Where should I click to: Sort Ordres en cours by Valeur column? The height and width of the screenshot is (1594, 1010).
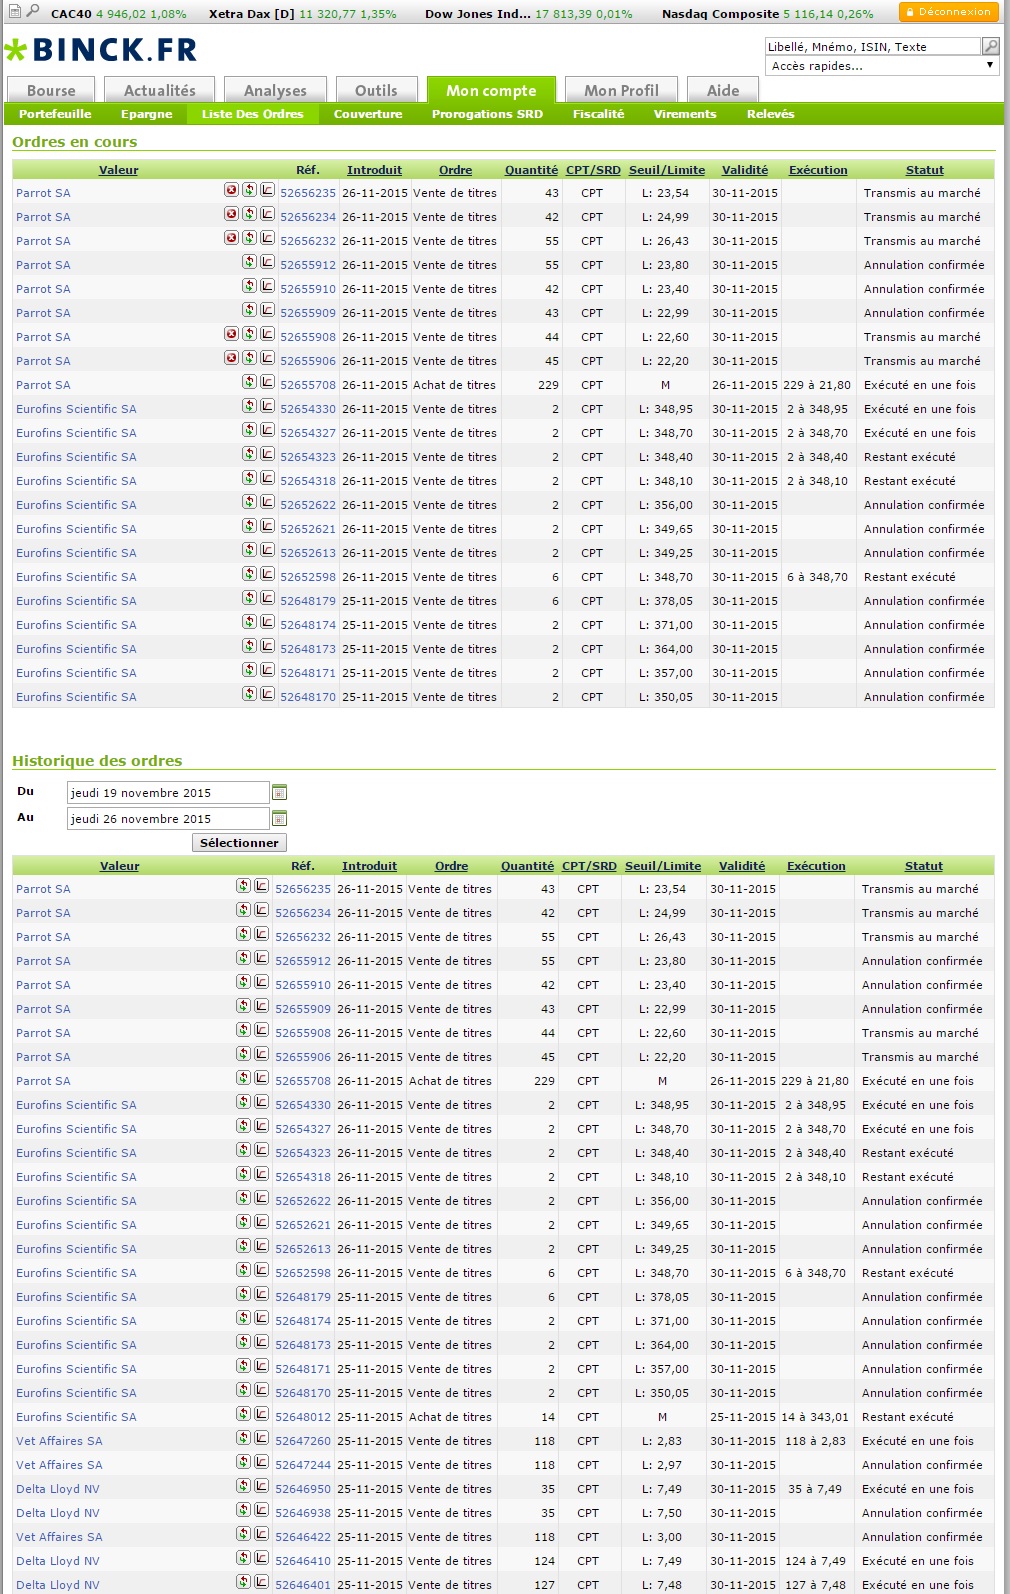(x=119, y=170)
